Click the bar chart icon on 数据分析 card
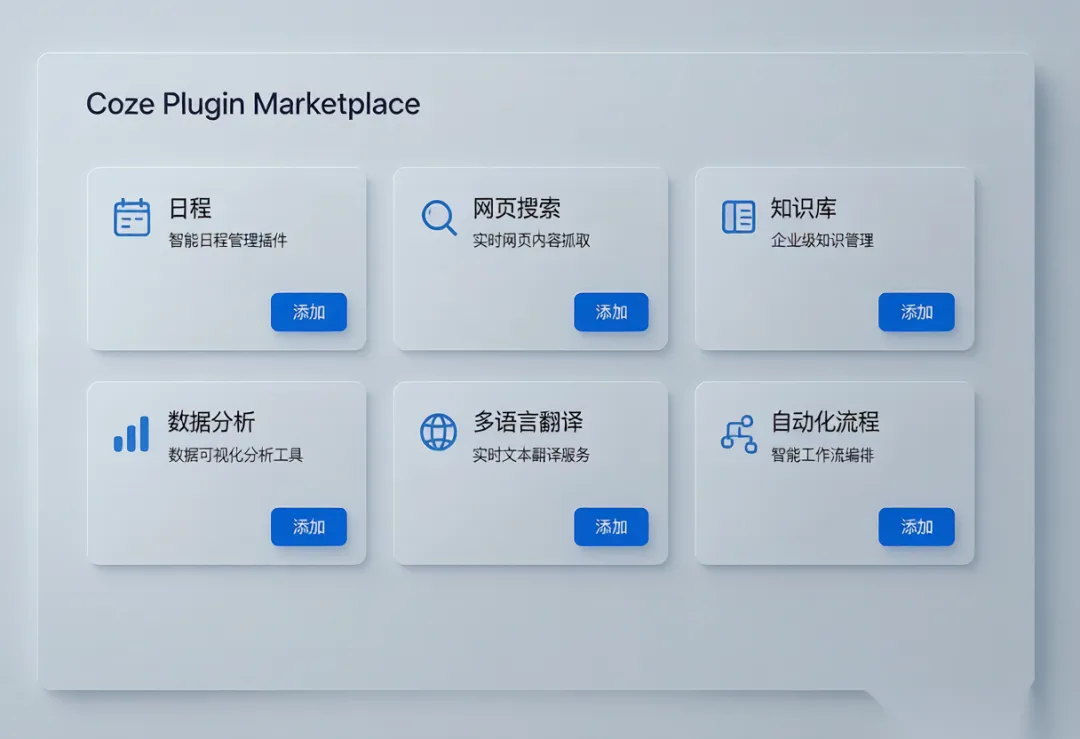Image resolution: width=1080 pixels, height=739 pixels. pos(131,433)
